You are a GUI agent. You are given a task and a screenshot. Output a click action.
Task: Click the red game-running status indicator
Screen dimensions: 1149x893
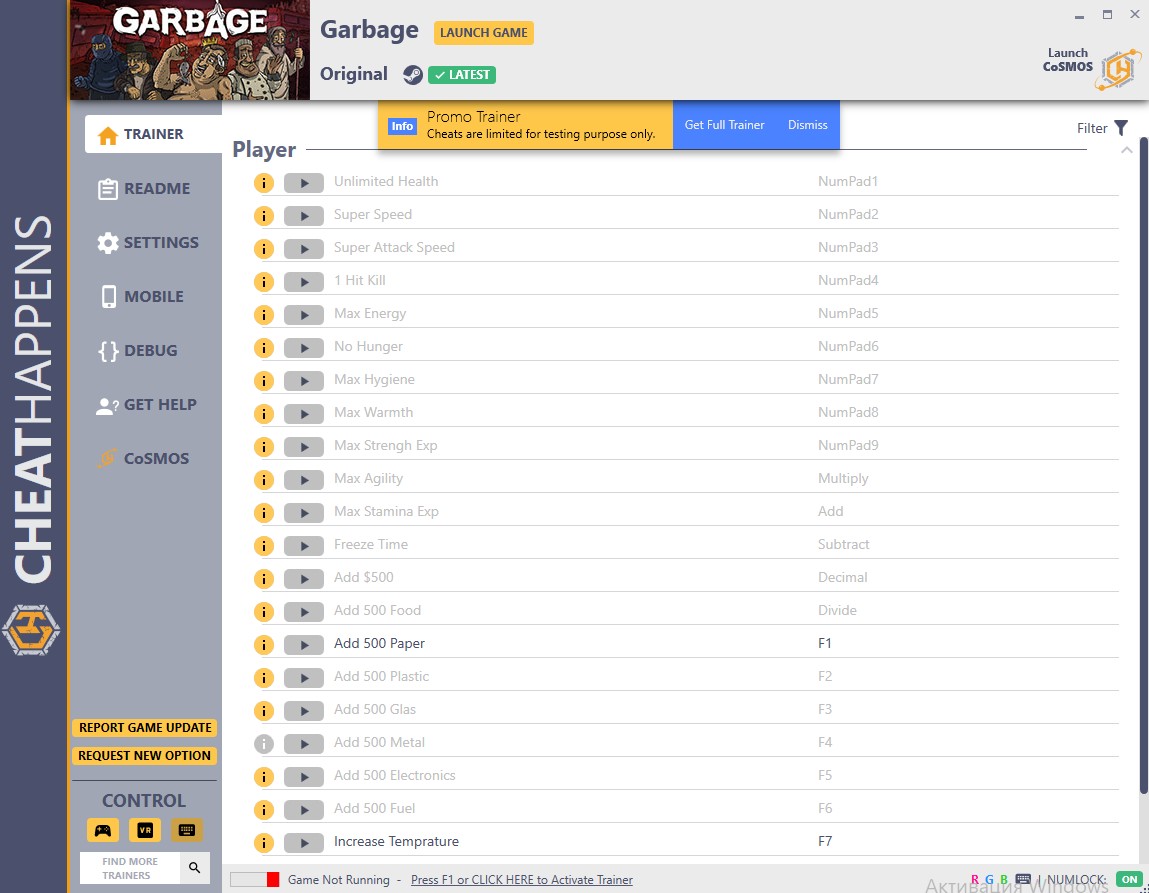coord(273,880)
